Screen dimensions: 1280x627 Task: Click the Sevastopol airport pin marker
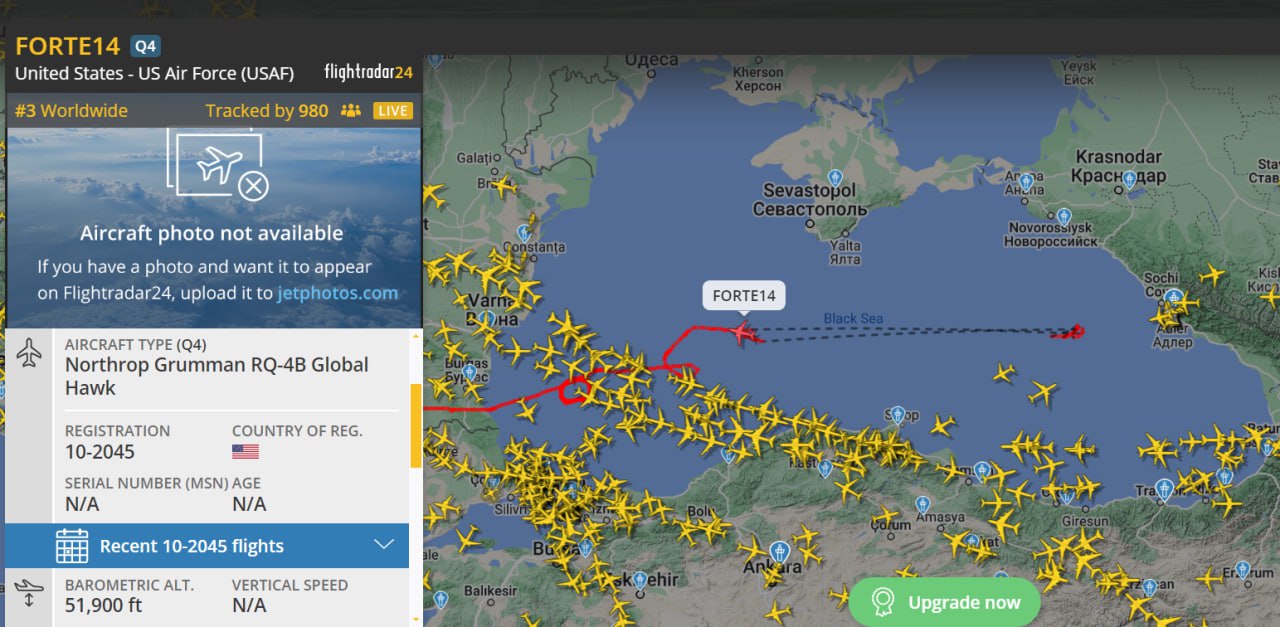835,177
